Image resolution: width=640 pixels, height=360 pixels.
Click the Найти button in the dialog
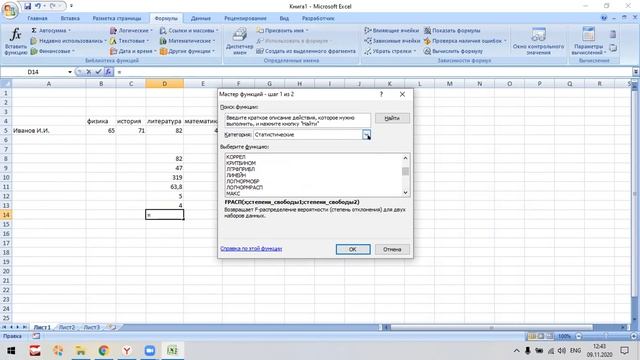[x=392, y=118]
